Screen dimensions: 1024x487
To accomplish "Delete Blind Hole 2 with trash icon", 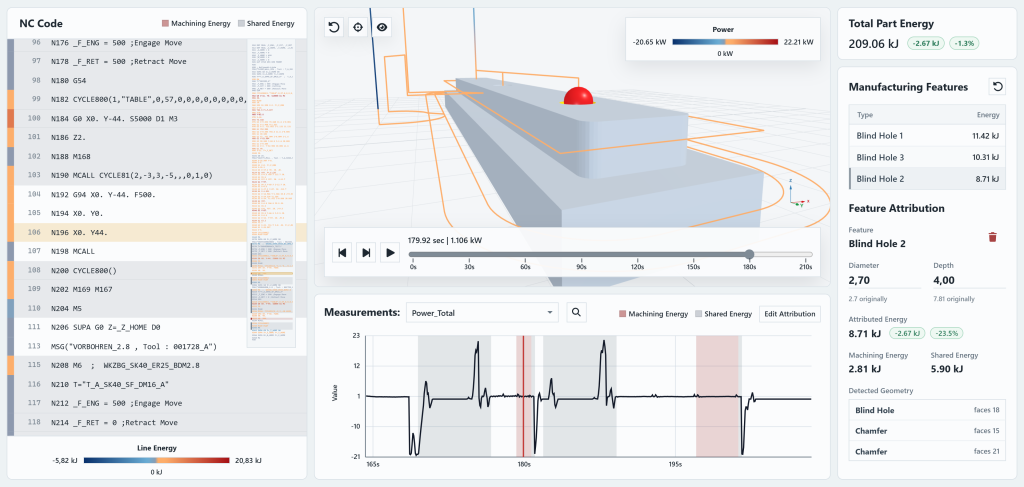I will [993, 237].
